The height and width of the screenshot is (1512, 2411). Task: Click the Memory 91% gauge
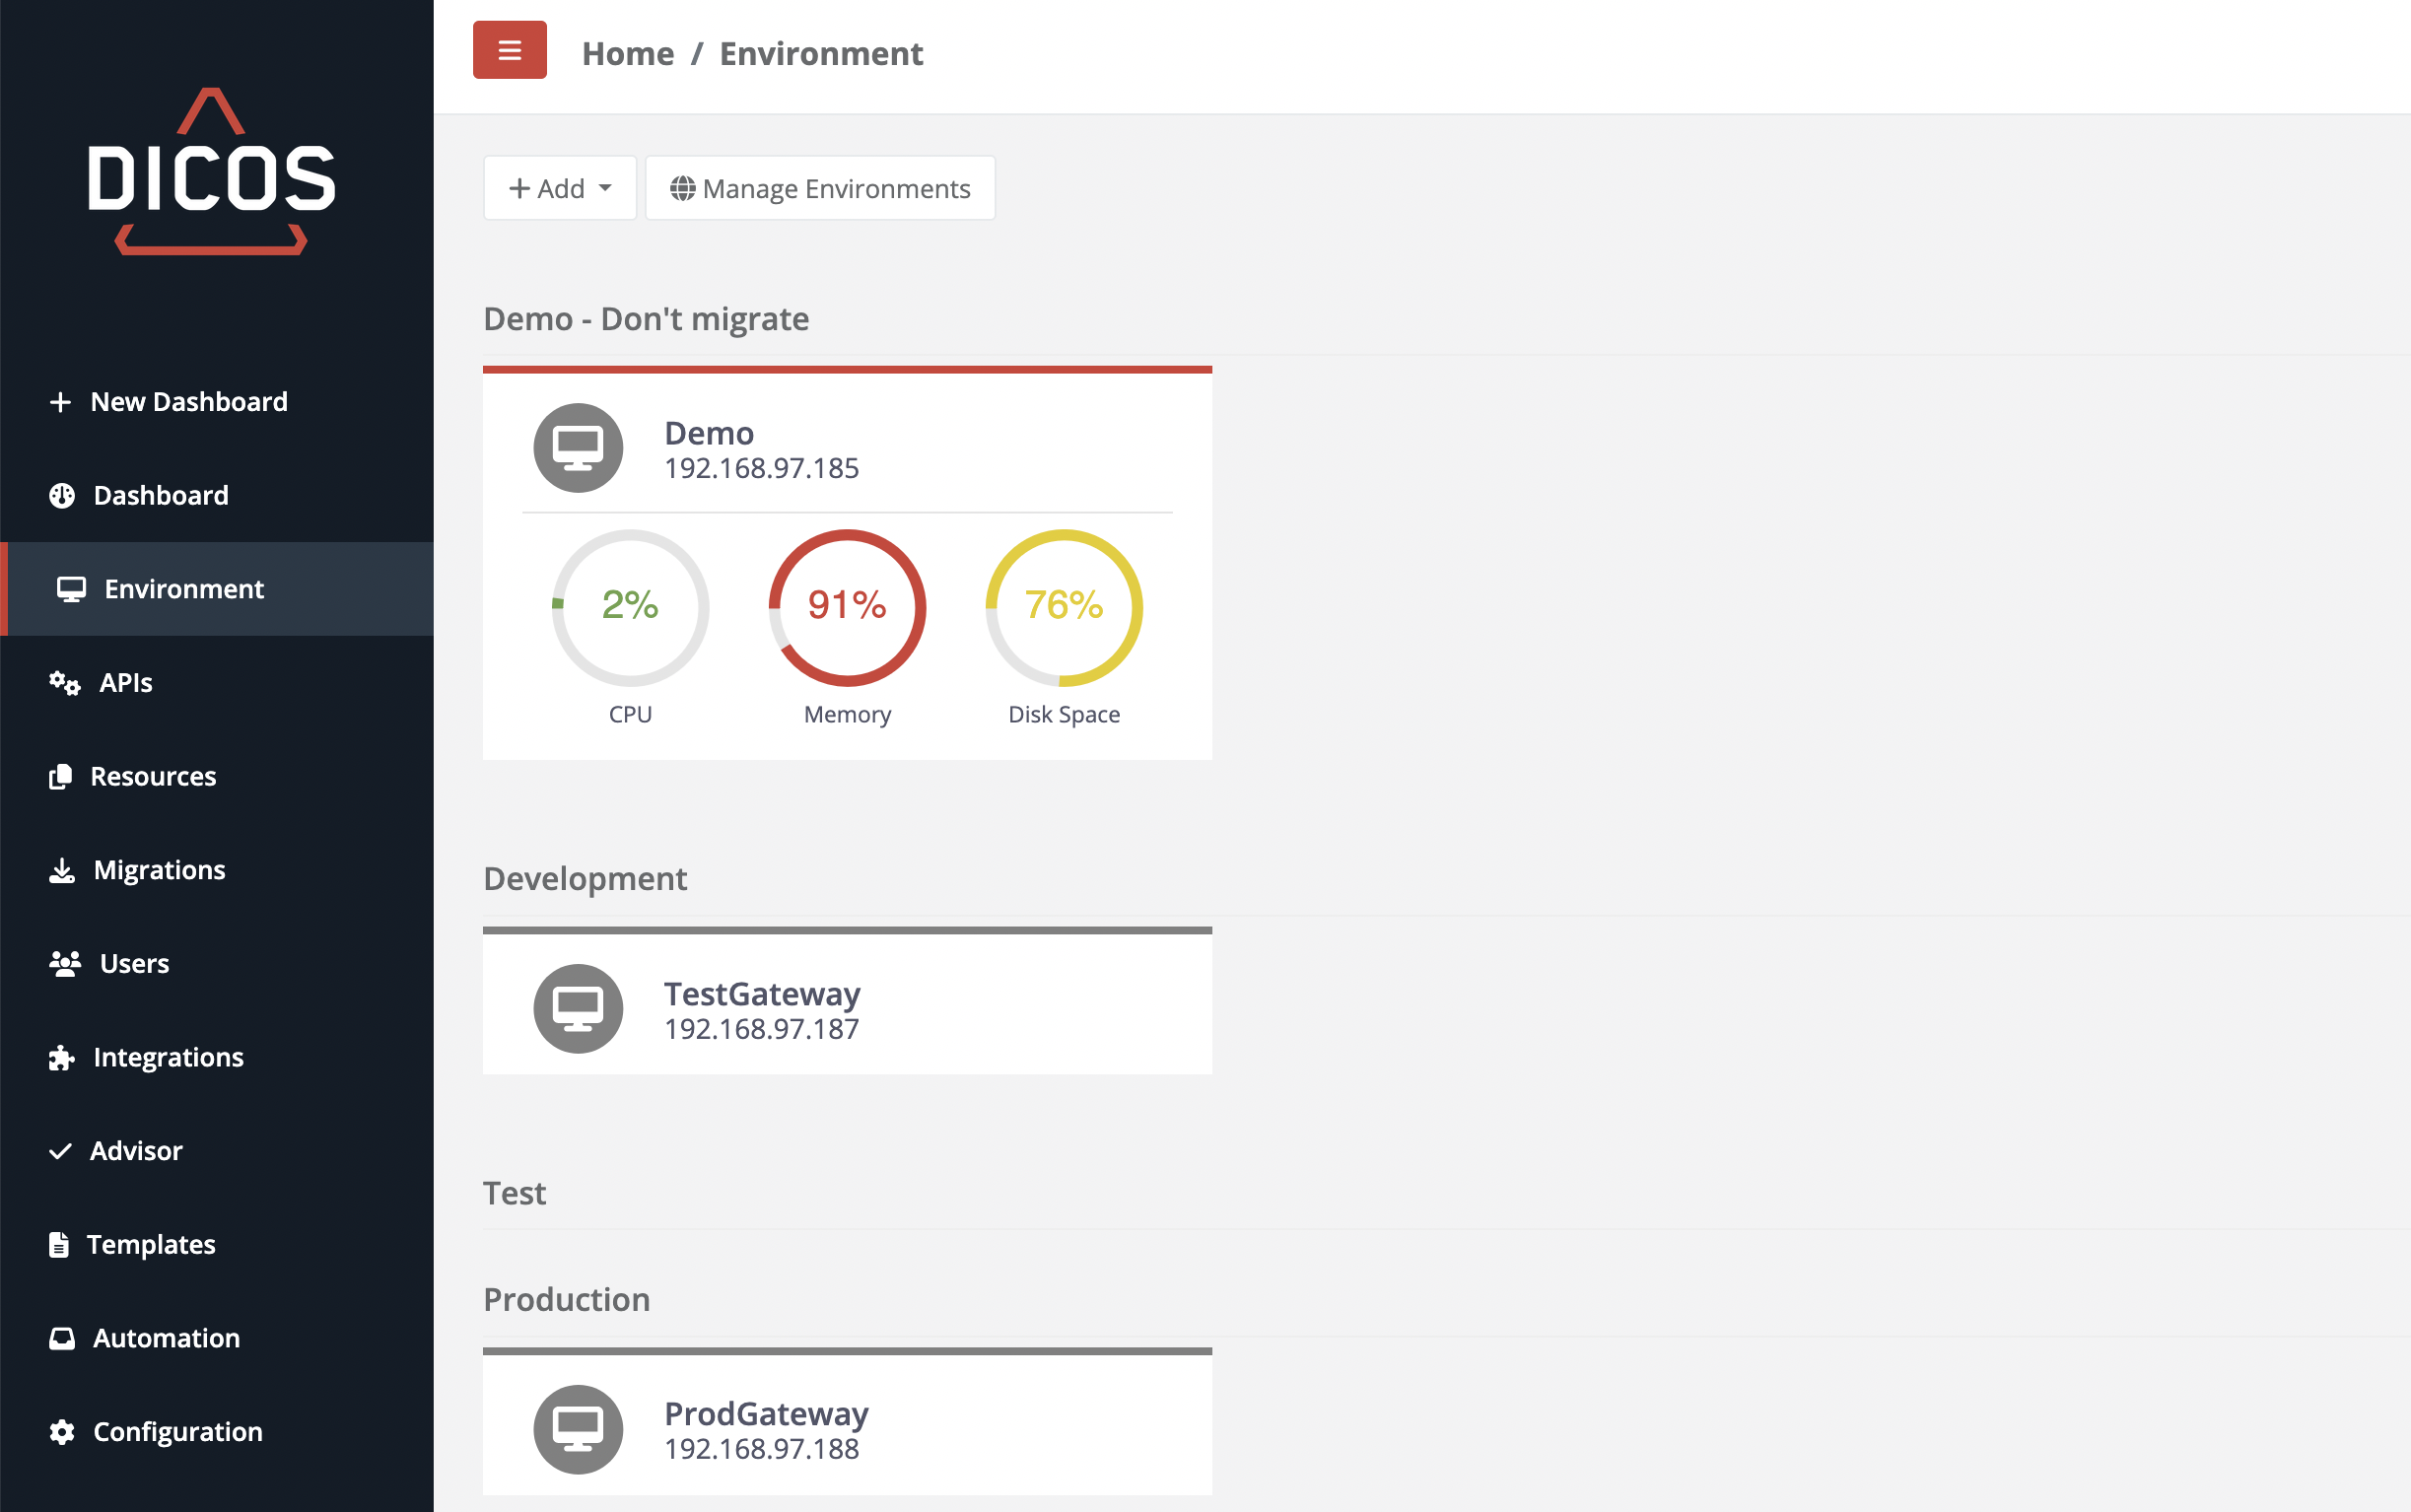pos(847,608)
